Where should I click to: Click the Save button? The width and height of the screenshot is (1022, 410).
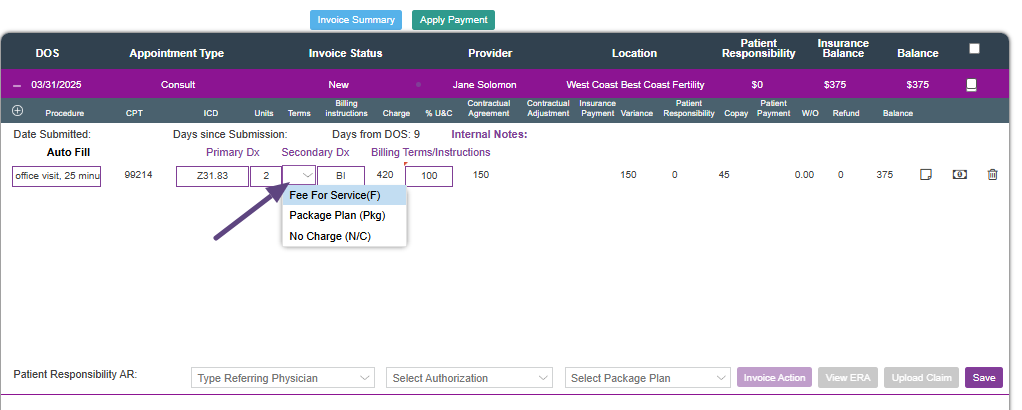[x=983, y=378]
